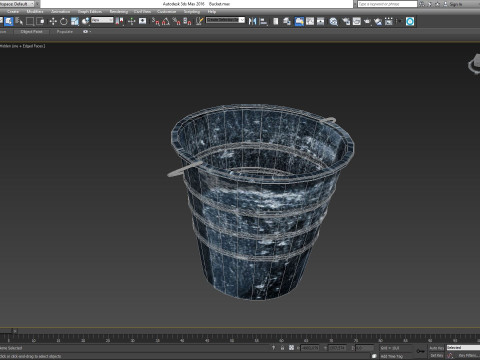Open Edit Named Selection Sets
The width and height of the screenshot is (480, 360).
pyautogui.click(x=200, y=21)
